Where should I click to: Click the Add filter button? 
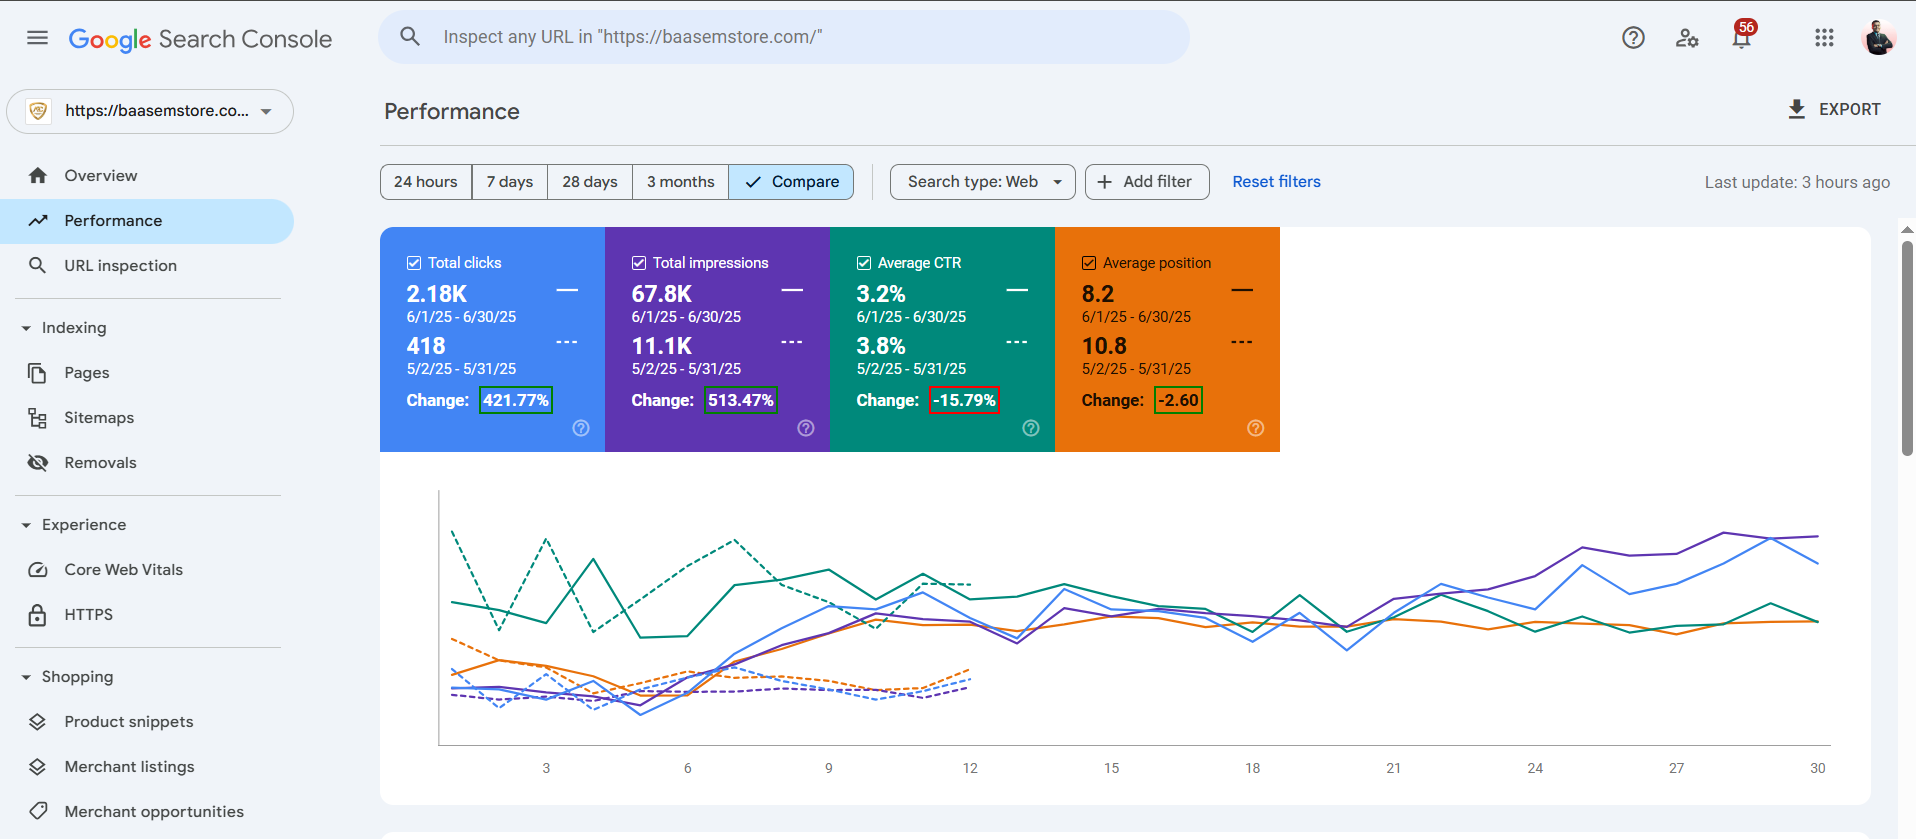1147,182
